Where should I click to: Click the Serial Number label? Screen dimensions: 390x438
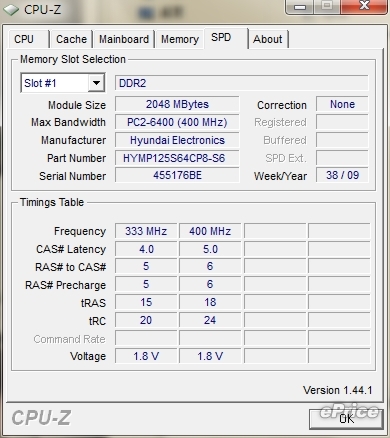[73, 176]
